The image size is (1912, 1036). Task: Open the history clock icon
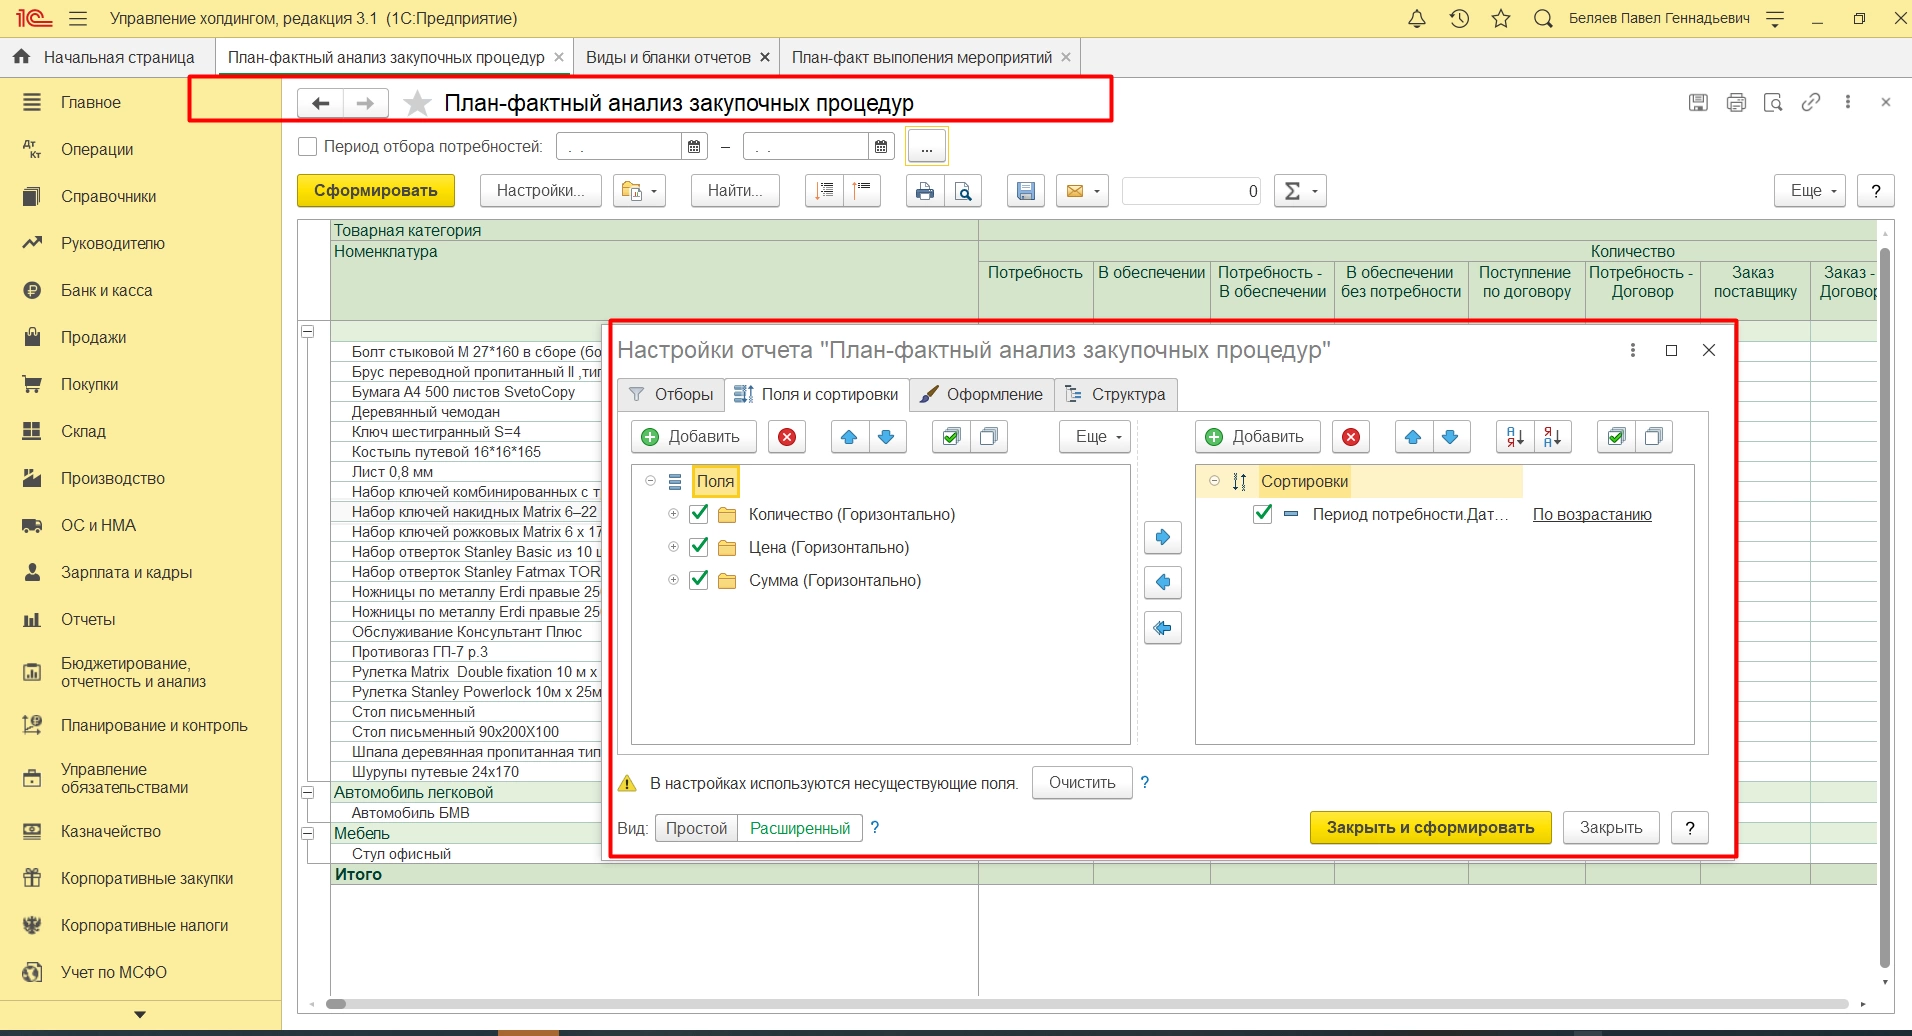click(1459, 19)
